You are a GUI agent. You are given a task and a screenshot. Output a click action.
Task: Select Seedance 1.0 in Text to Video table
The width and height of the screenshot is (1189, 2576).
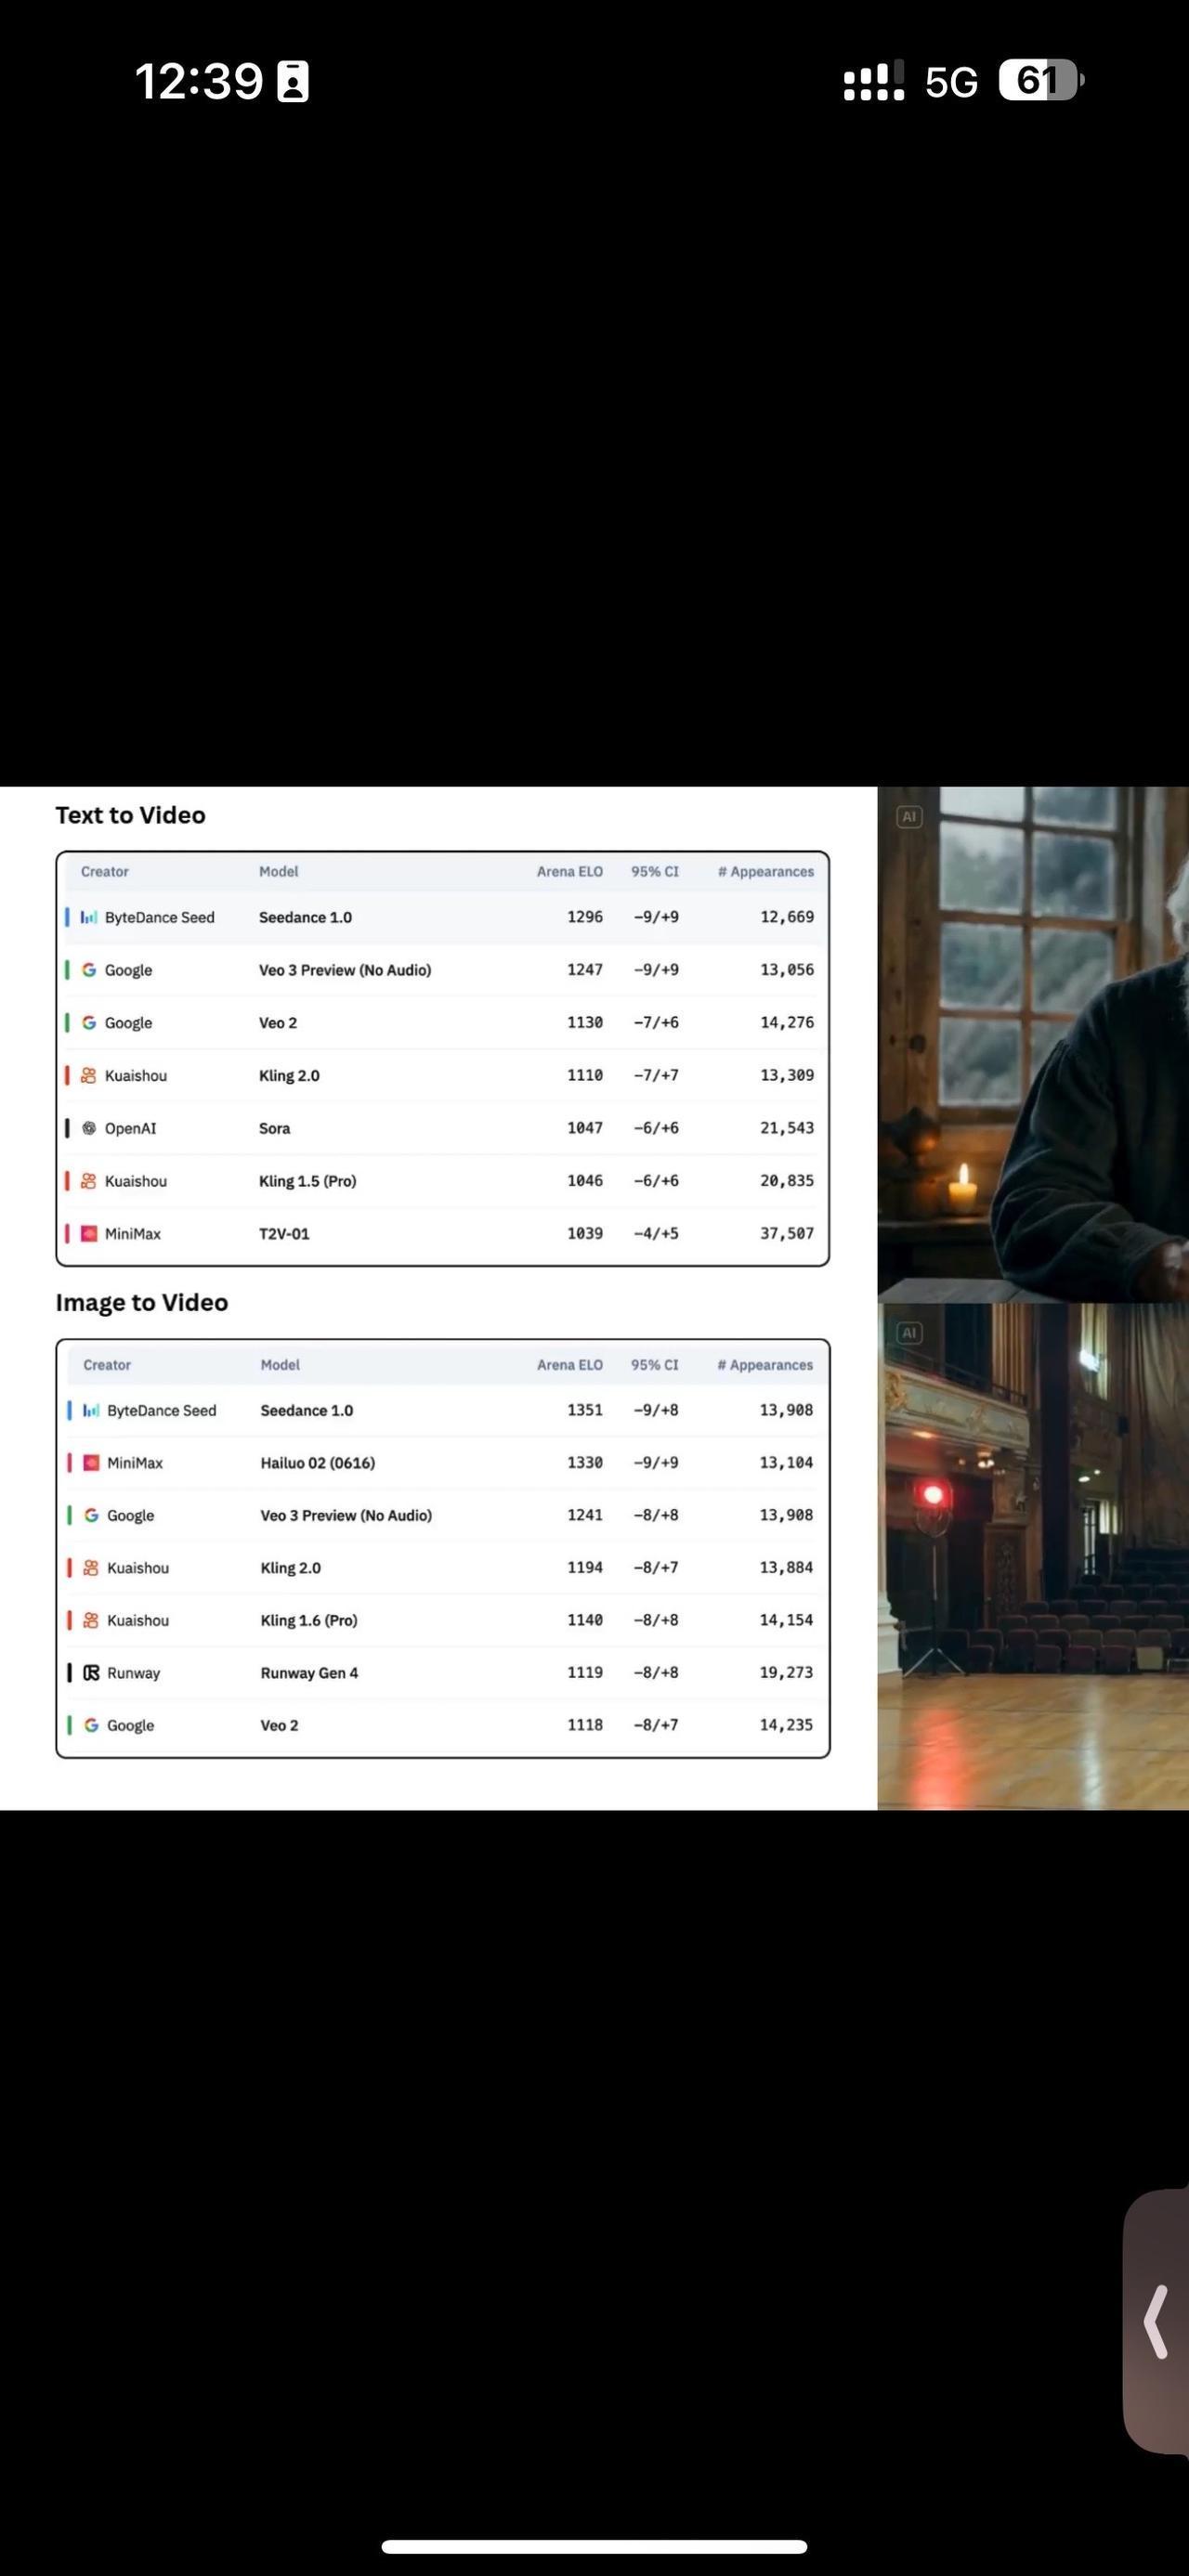coord(305,917)
